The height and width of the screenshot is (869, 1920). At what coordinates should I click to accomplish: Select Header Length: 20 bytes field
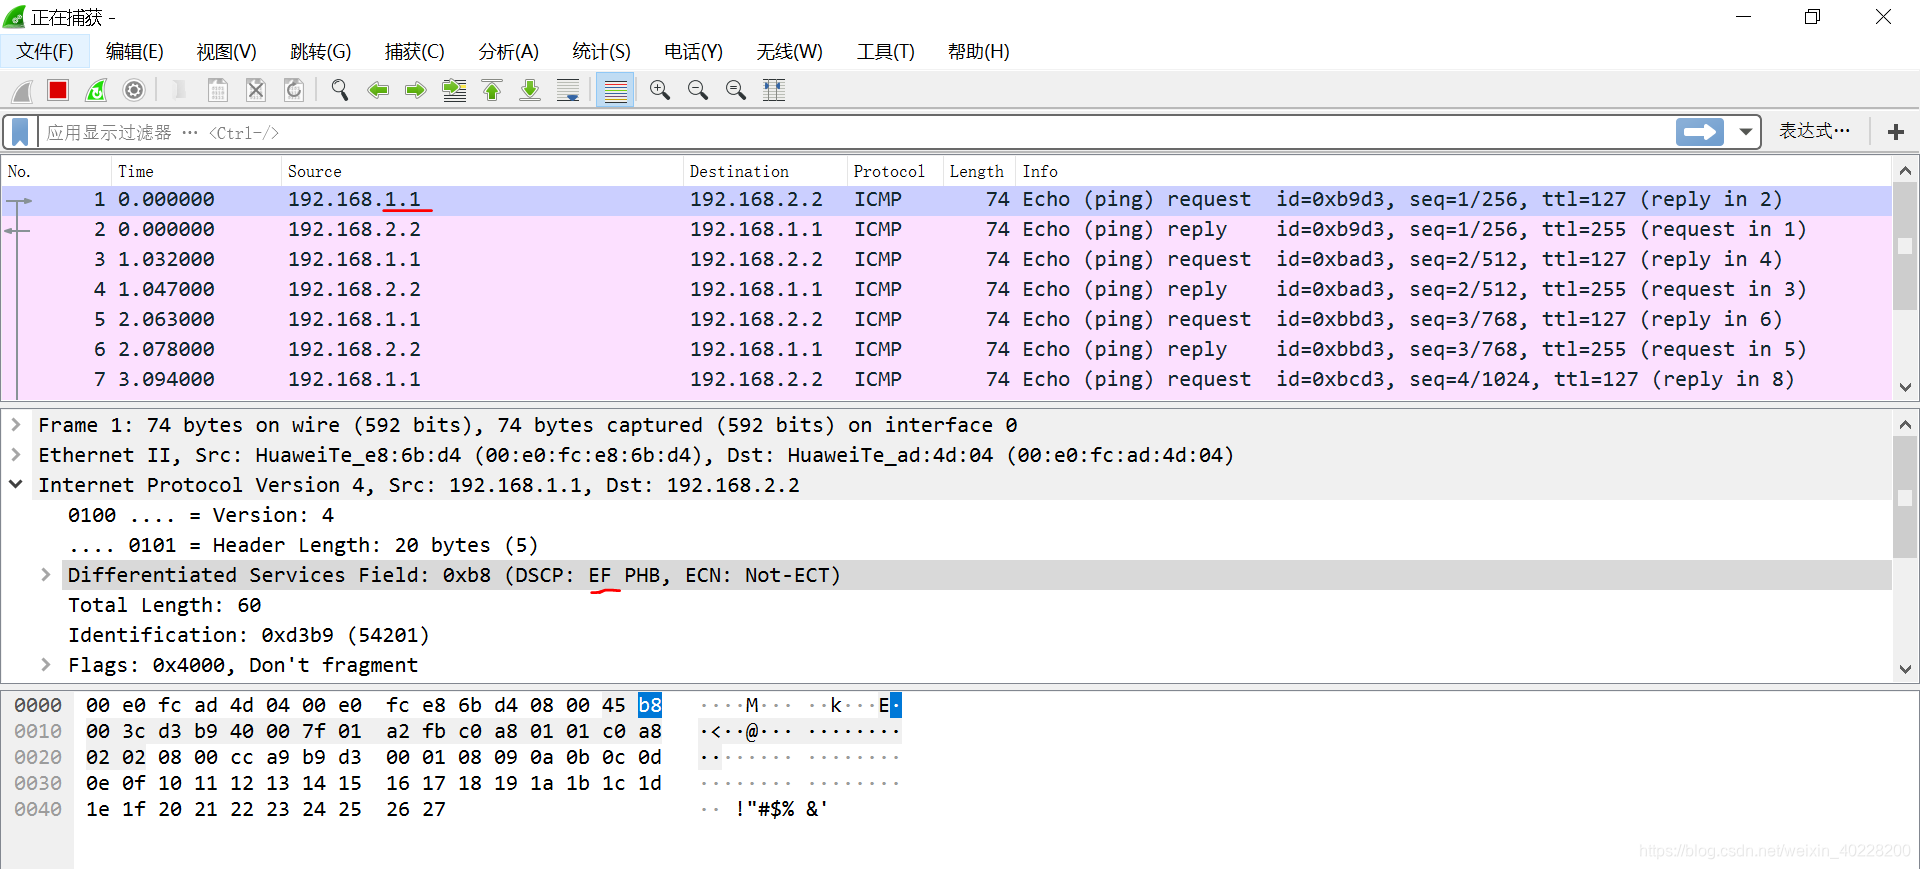pyautogui.click(x=303, y=545)
